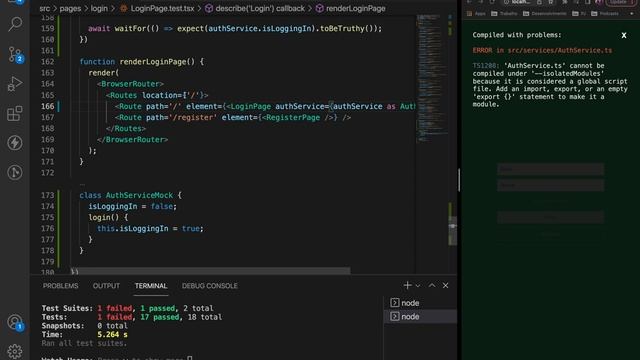Click the '17 passed' tests result
Screen dimensions: 640x360
coord(160,317)
